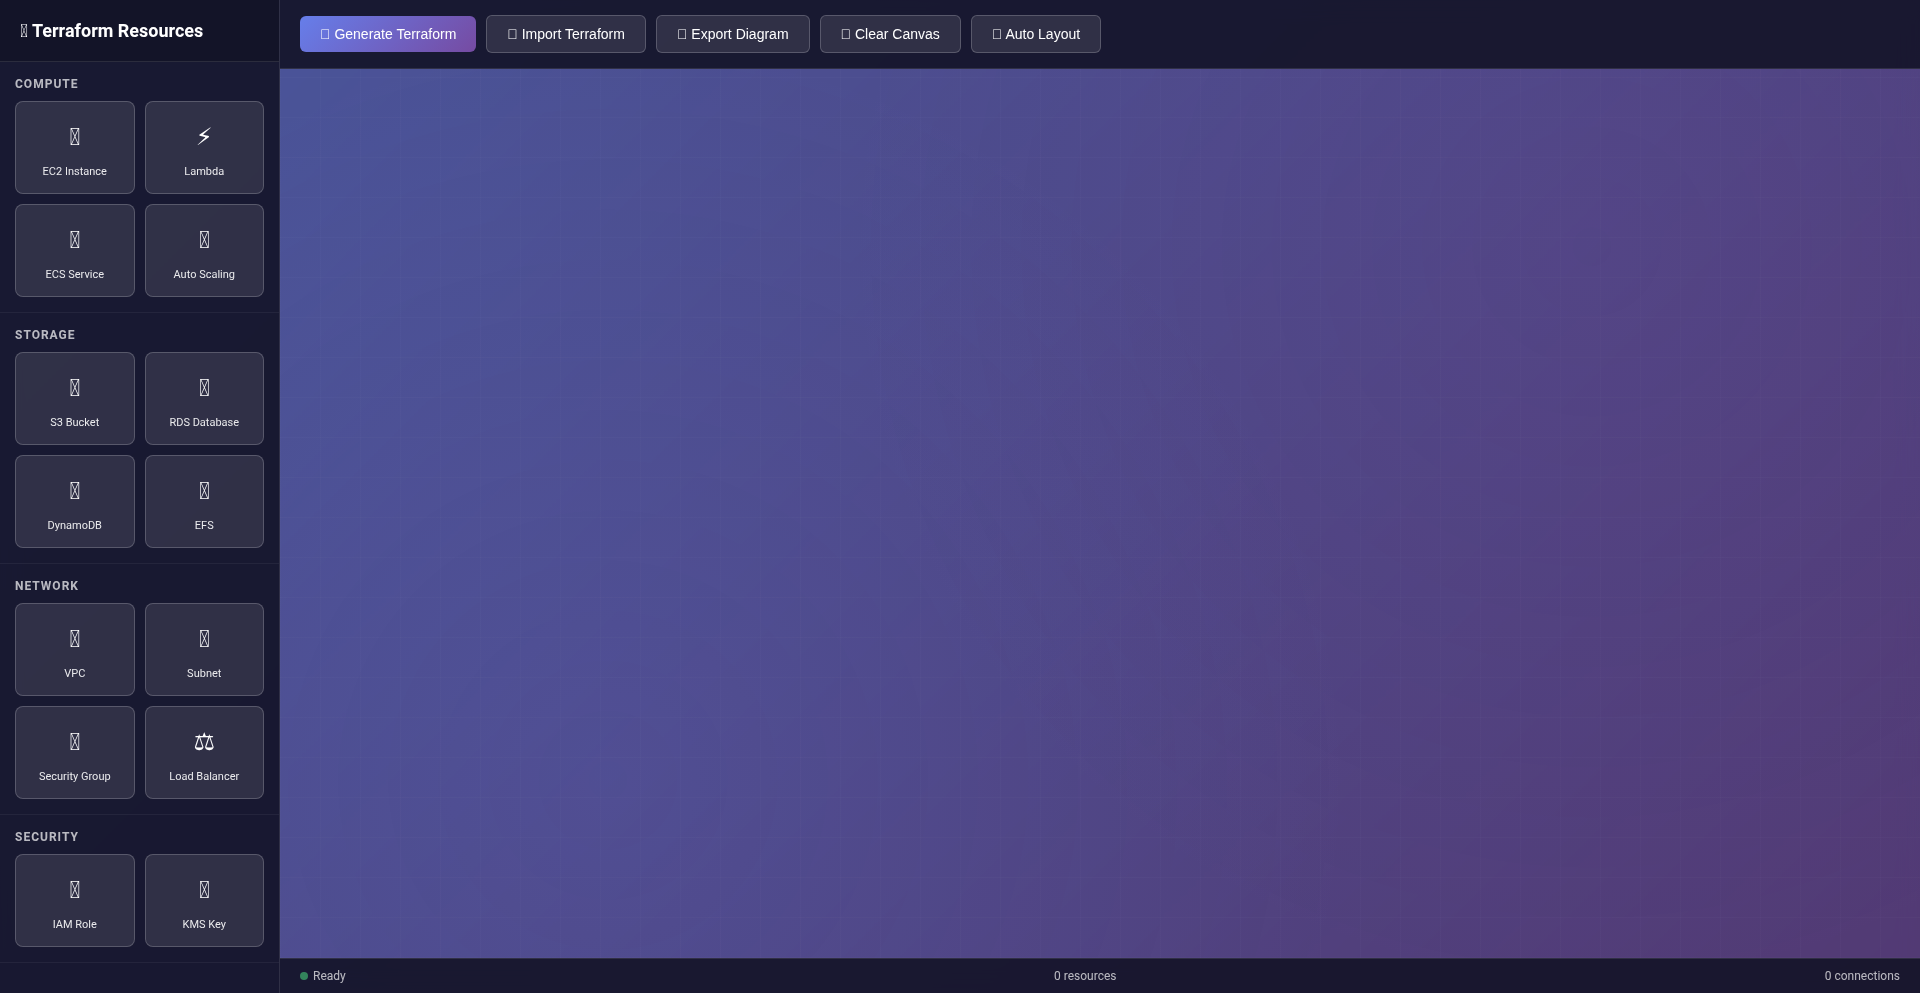The image size is (1920, 993).
Task: Select the VPC resource tile
Action: tap(75, 649)
